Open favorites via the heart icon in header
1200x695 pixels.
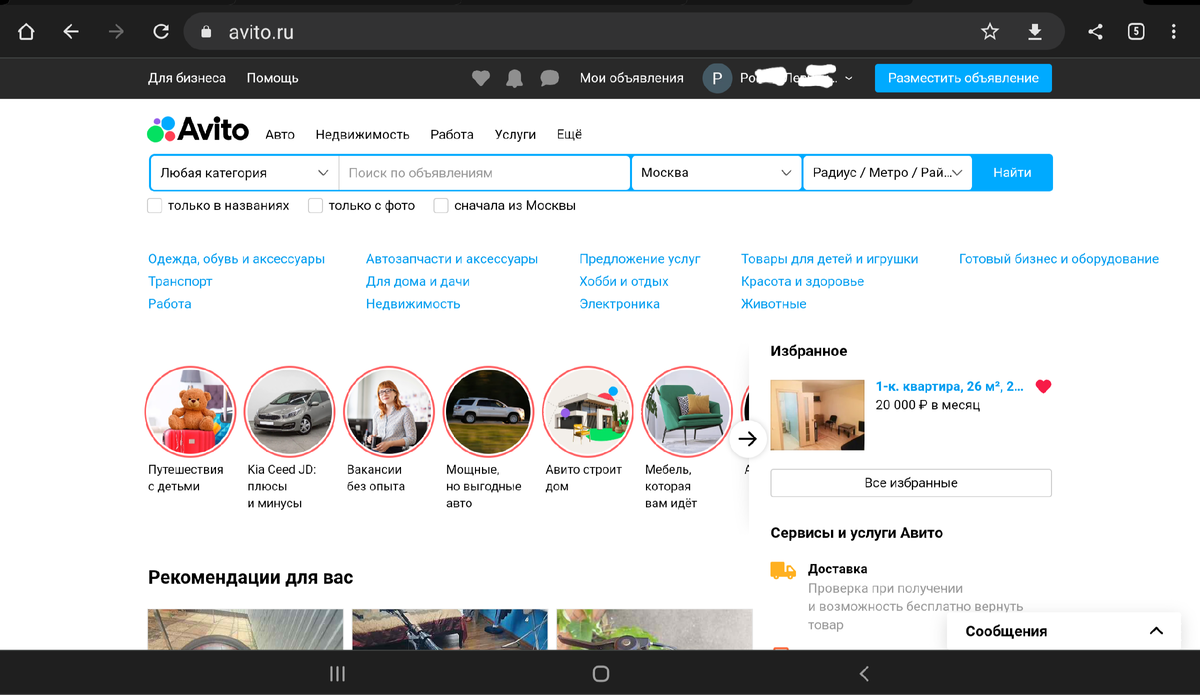(x=481, y=78)
